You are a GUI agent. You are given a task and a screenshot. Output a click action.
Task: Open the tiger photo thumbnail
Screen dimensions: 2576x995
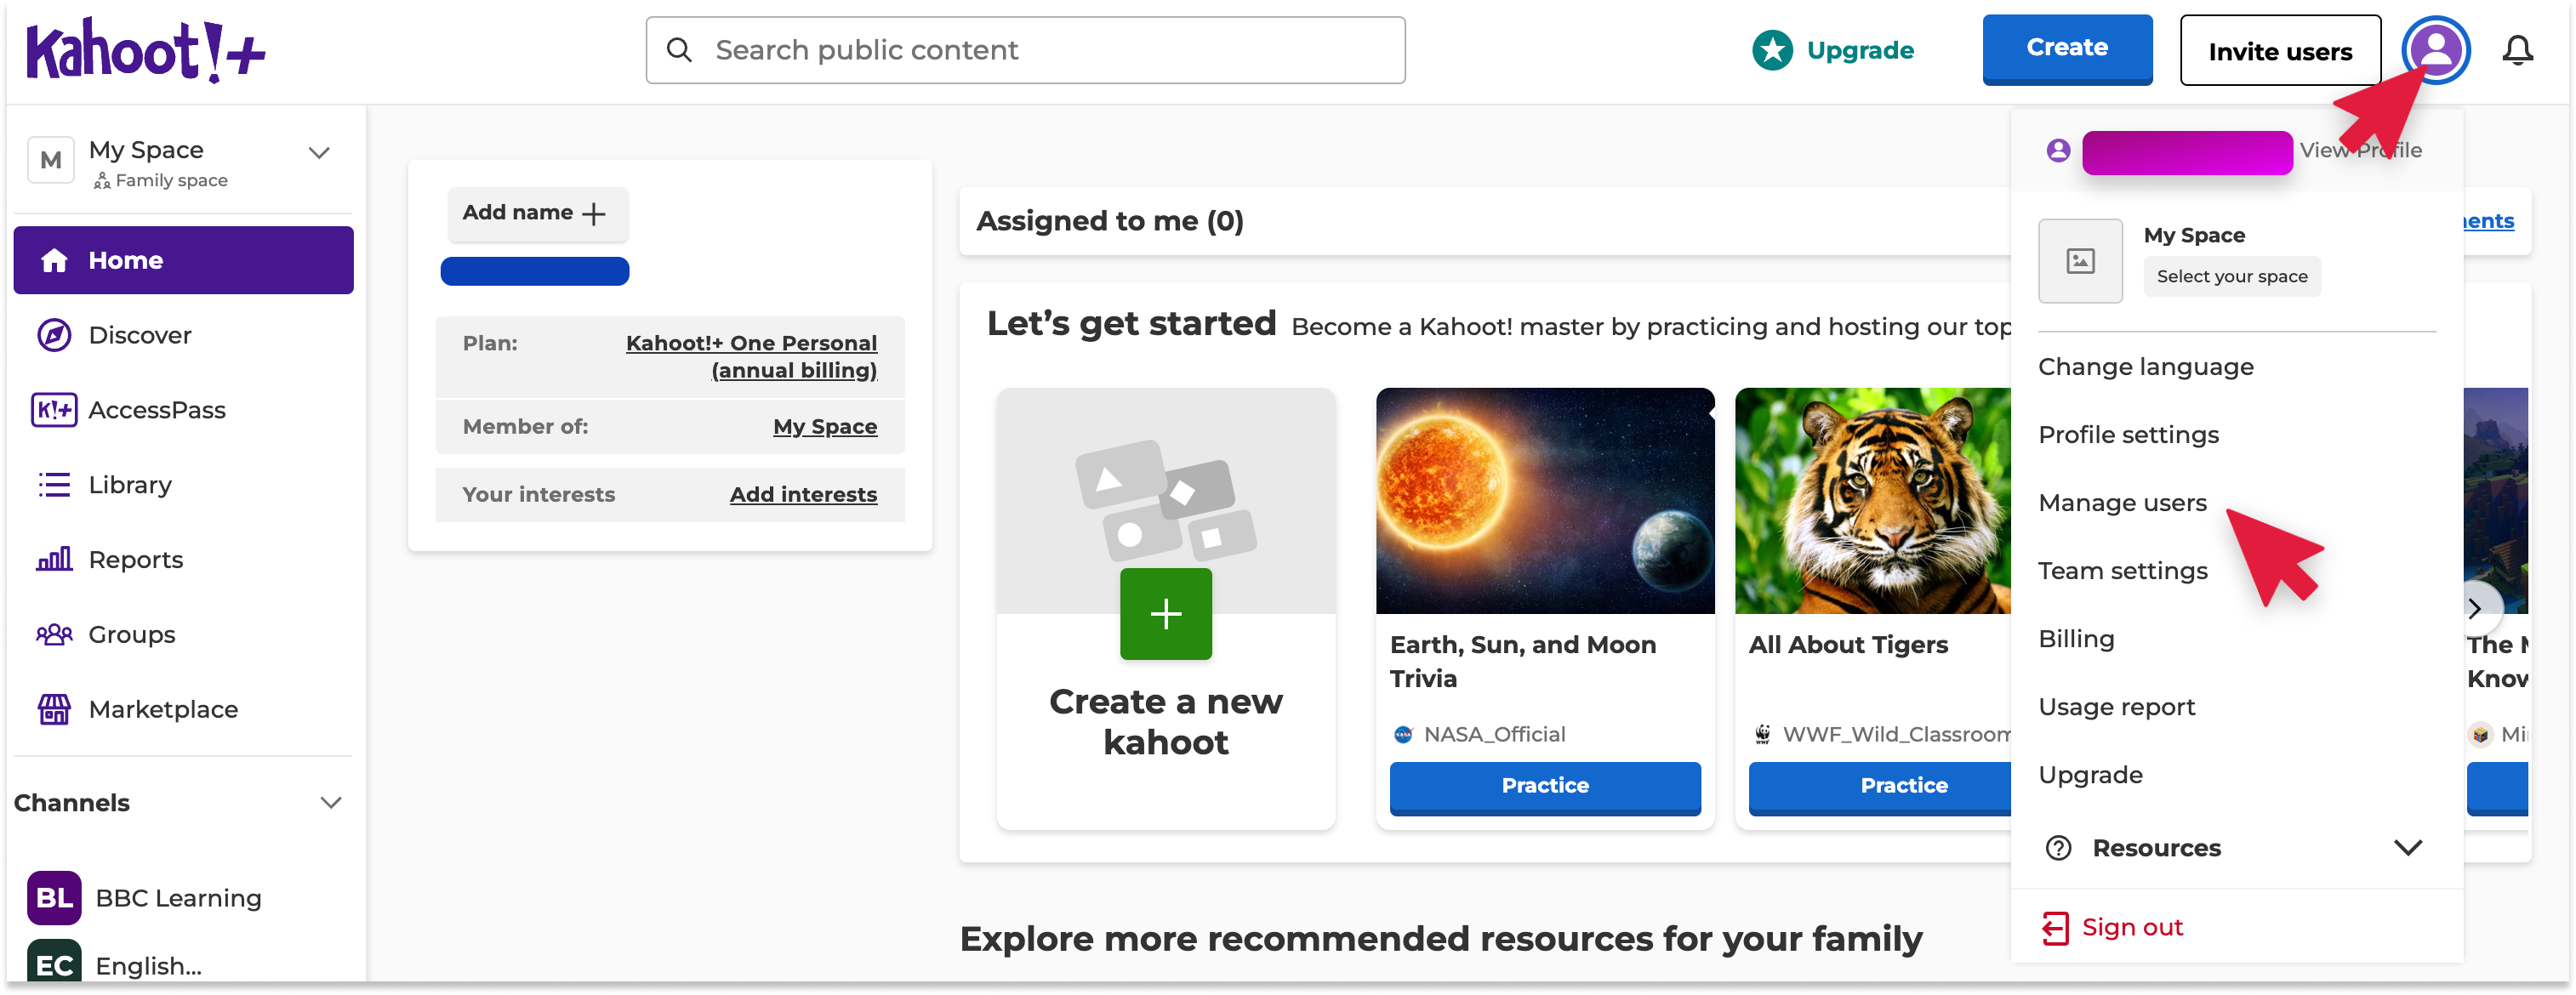click(x=1872, y=501)
